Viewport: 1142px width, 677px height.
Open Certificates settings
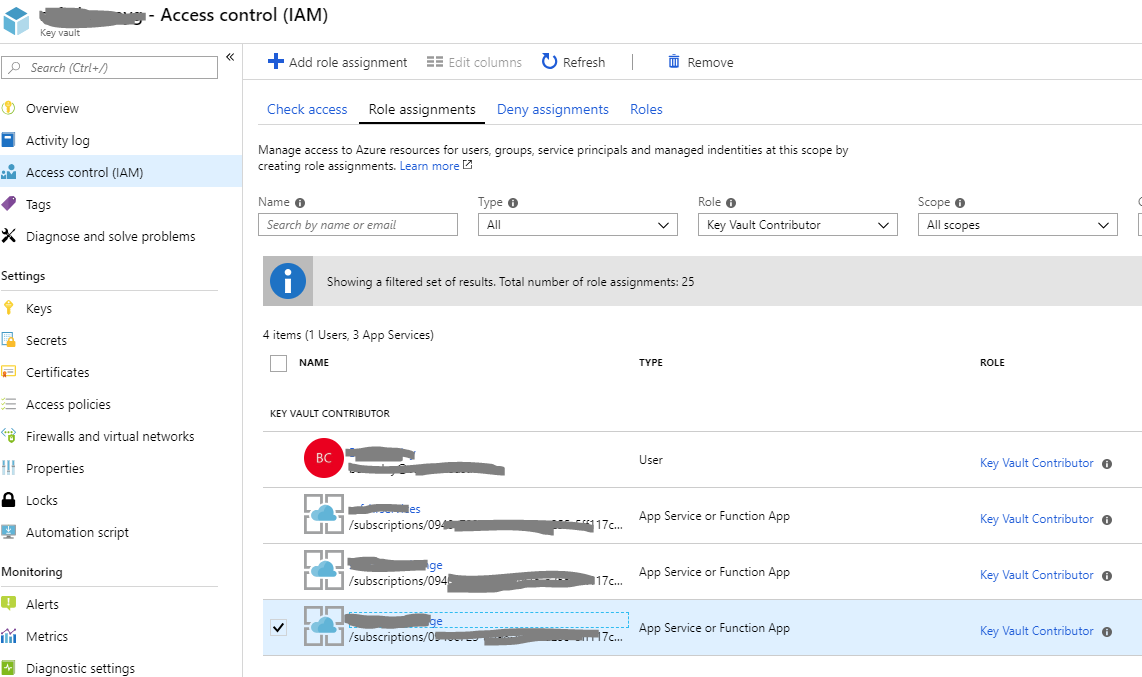coord(58,372)
